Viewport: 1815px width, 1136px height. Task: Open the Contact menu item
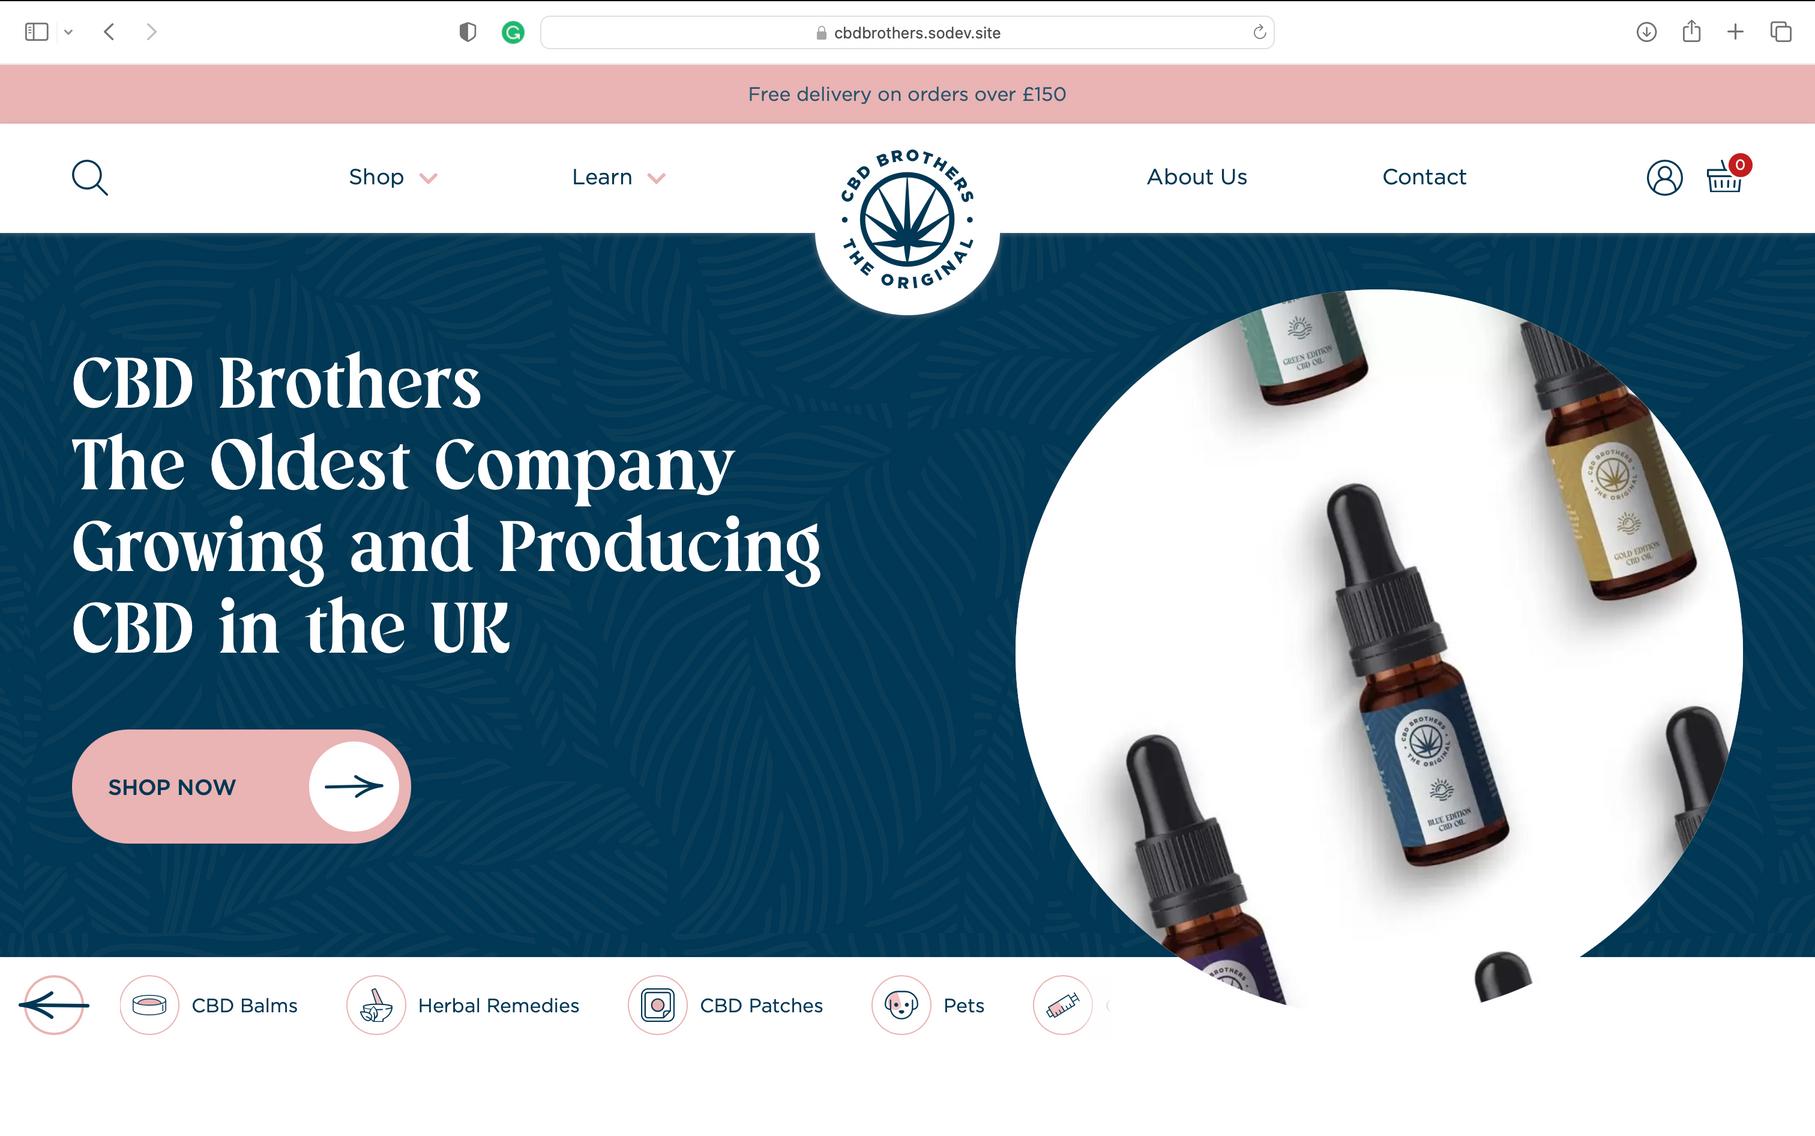point(1424,177)
